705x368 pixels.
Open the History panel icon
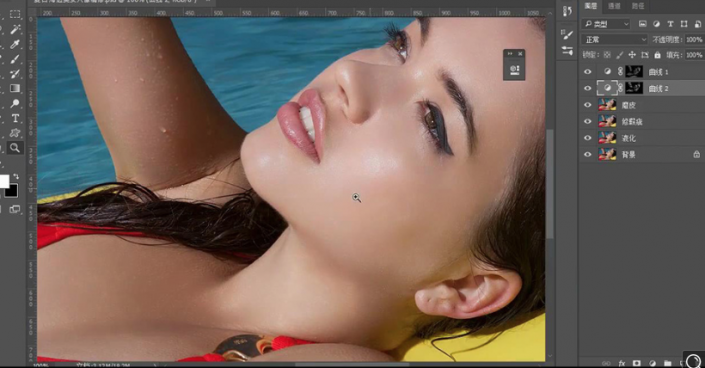[x=567, y=12]
